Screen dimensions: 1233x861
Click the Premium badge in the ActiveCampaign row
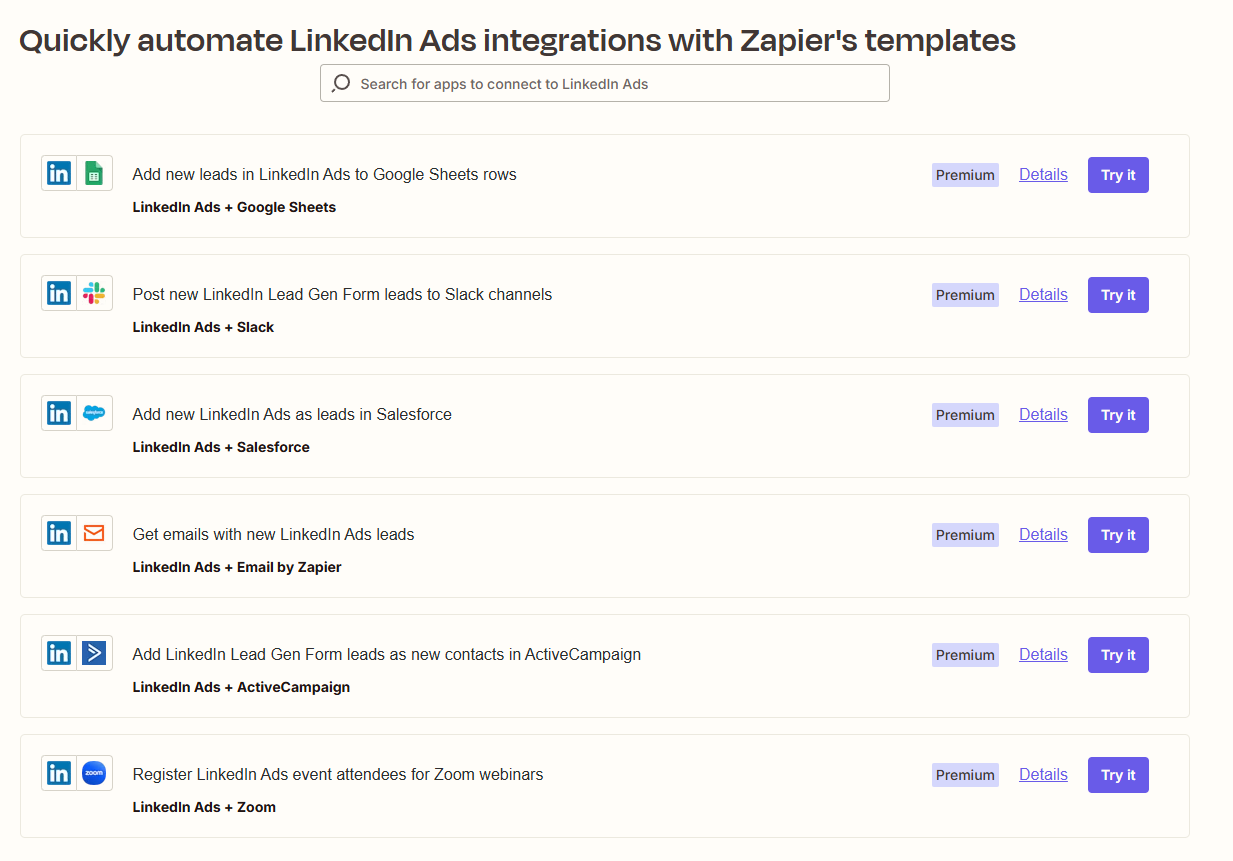click(x=965, y=655)
